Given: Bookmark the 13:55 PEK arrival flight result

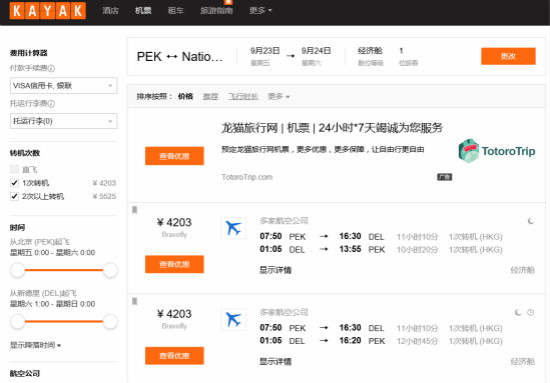Looking at the screenshot, I should coord(135,210).
